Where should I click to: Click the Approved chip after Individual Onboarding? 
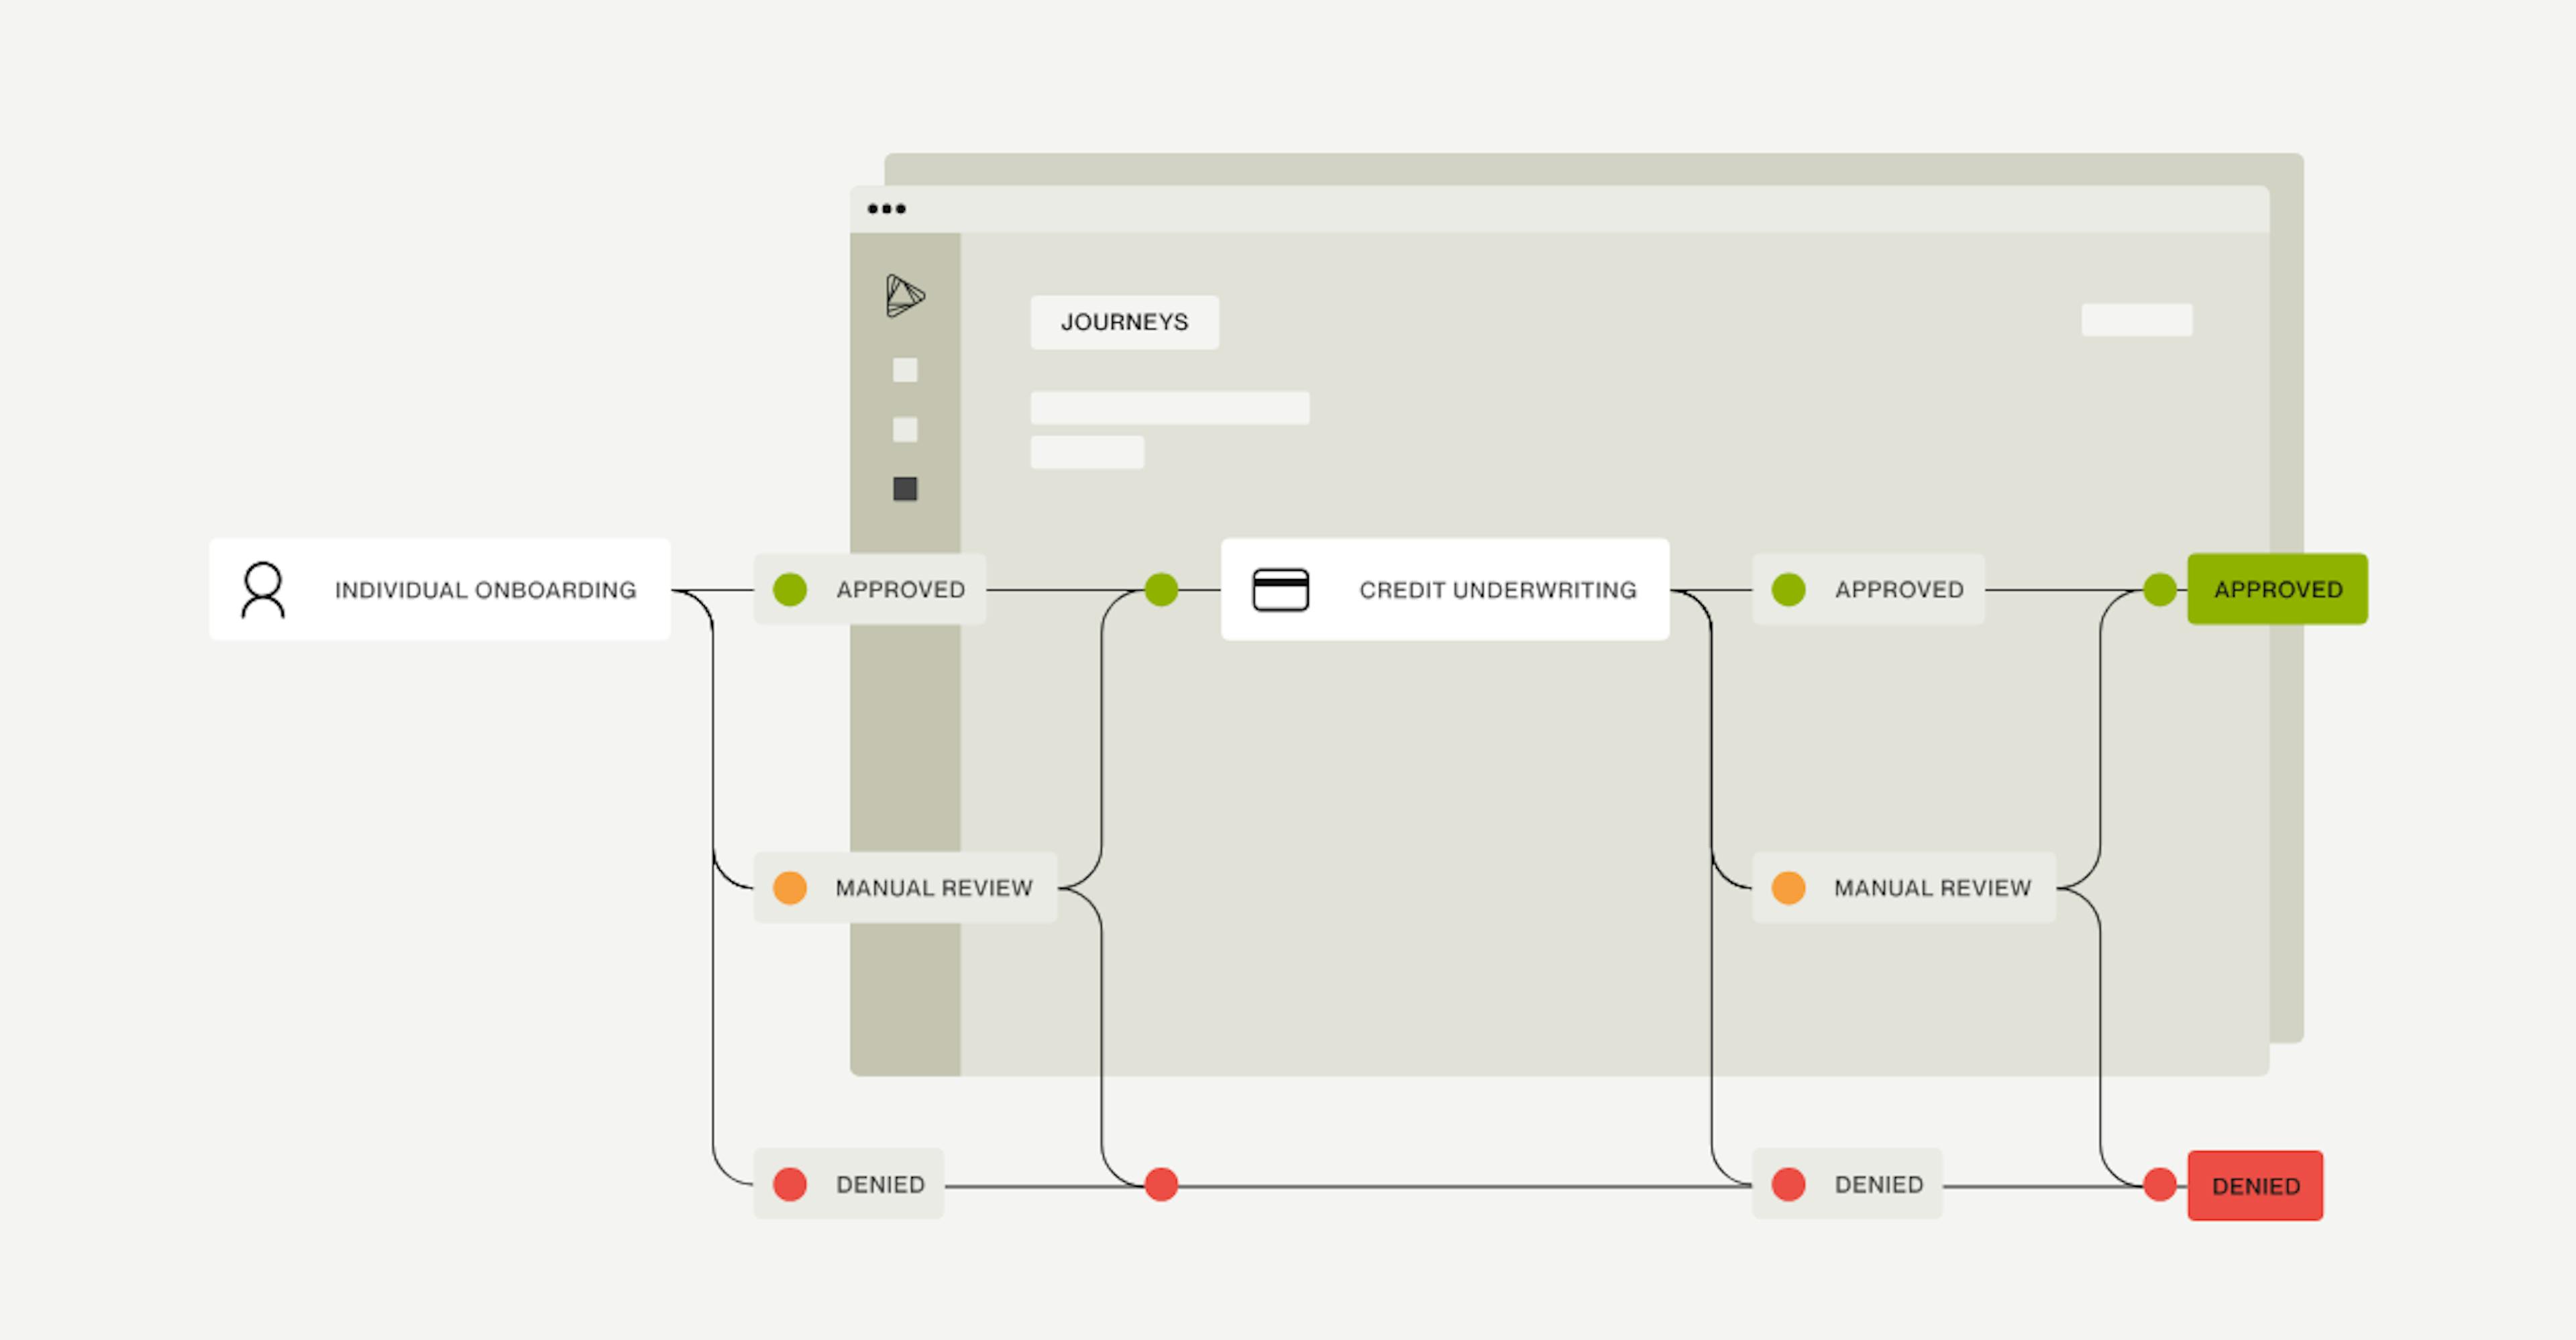tap(870, 589)
